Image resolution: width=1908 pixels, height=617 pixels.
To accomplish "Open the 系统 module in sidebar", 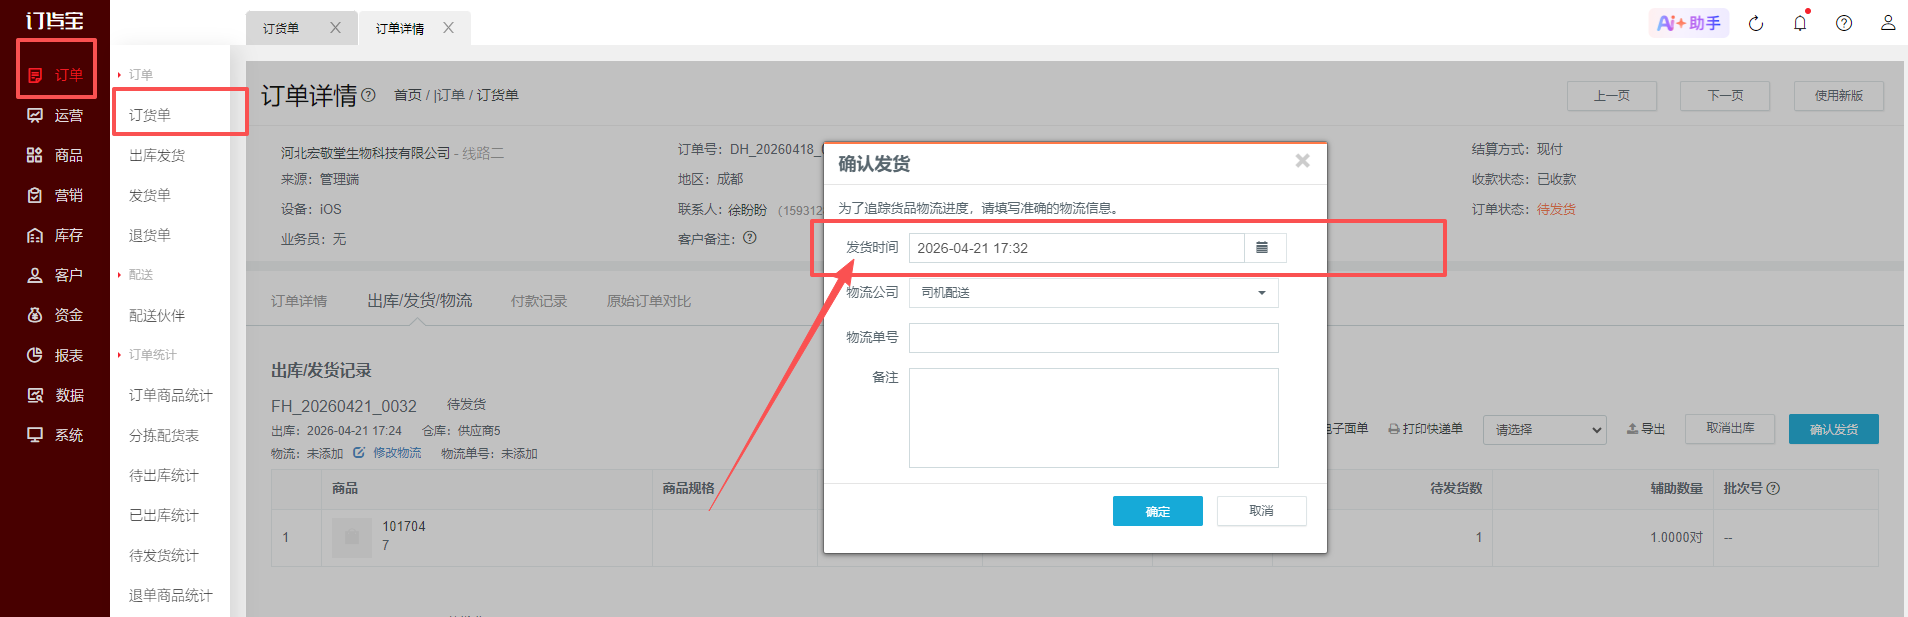I will pyautogui.click(x=56, y=435).
